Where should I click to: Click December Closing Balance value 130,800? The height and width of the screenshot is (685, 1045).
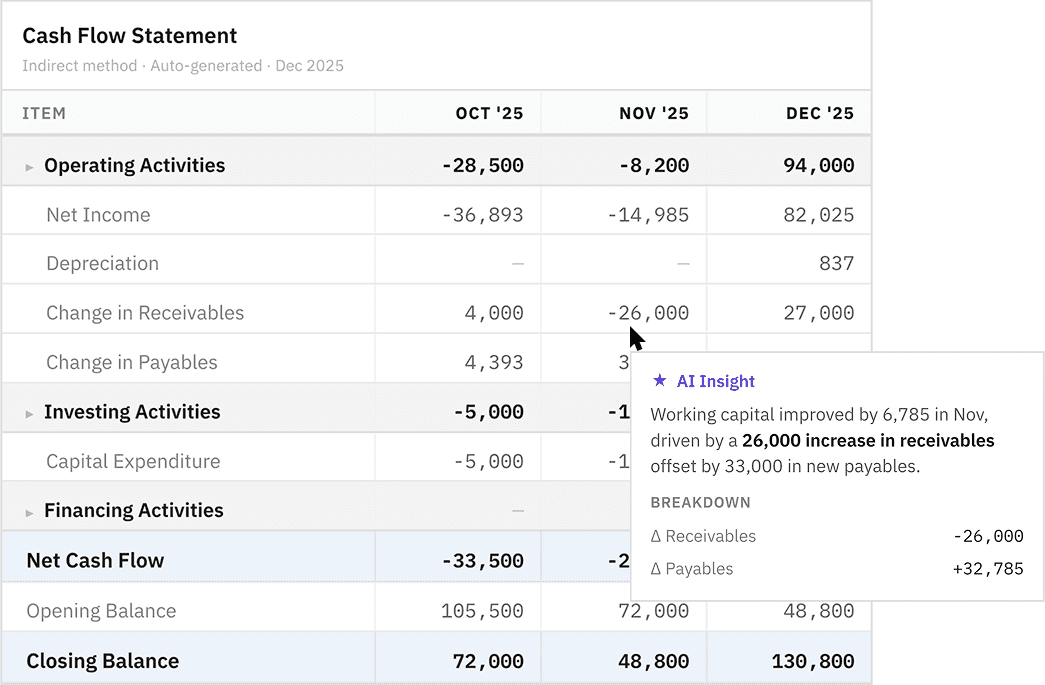[813, 661]
